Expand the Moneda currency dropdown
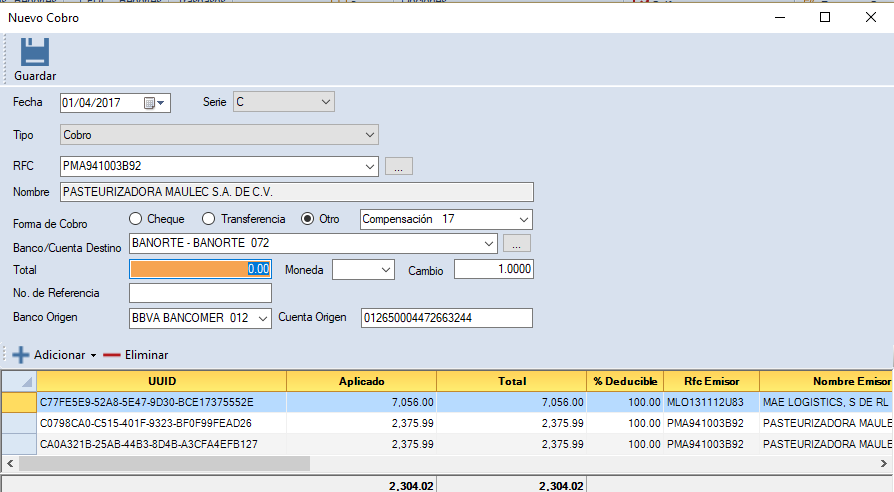 (386, 270)
